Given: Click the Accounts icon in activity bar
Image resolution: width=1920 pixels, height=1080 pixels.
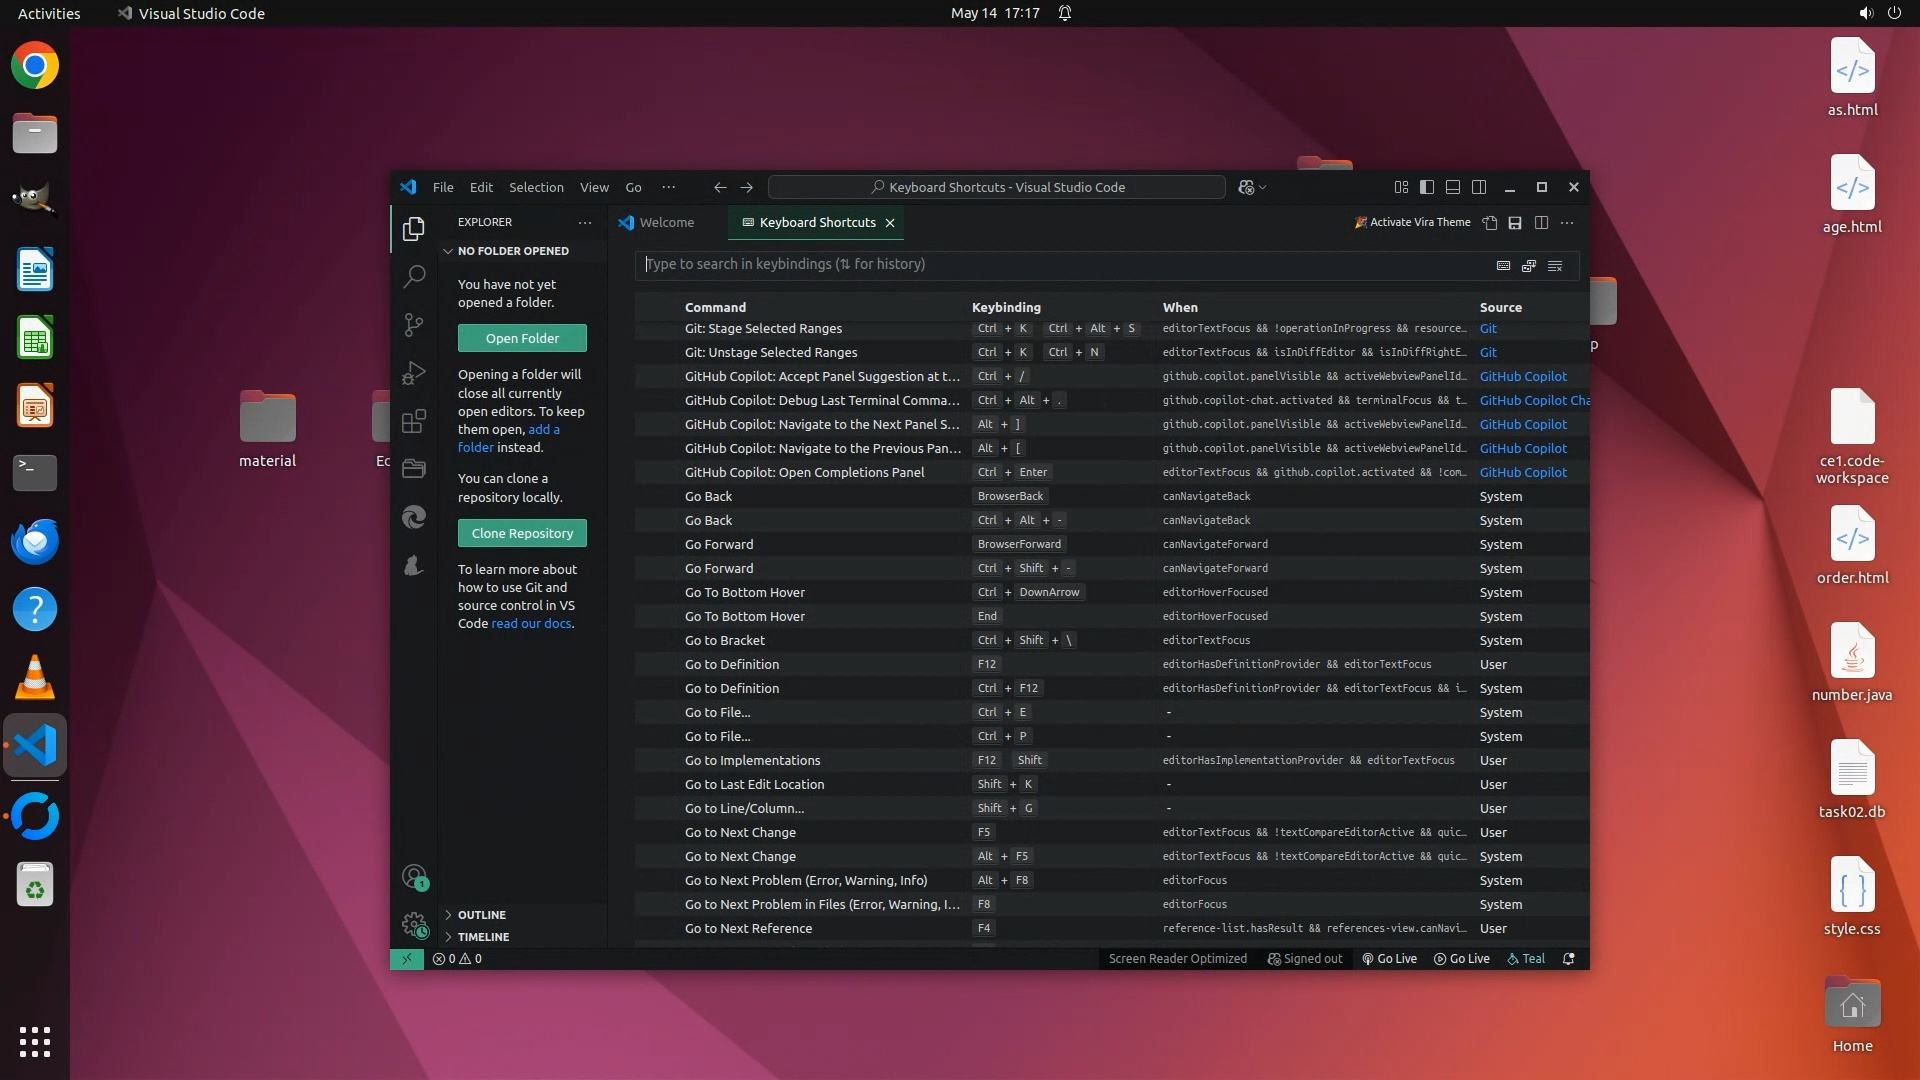Looking at the screenshot, I should (x=414, y=877).
